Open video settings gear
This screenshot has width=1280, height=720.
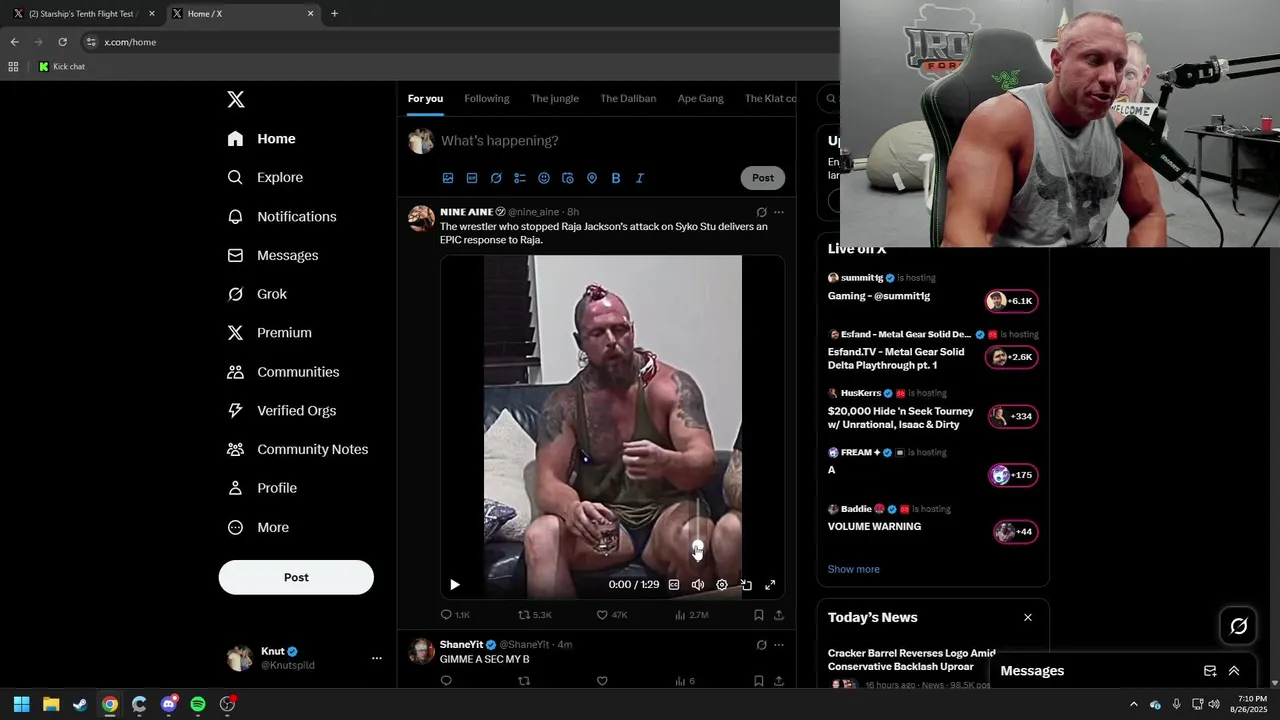722,585
